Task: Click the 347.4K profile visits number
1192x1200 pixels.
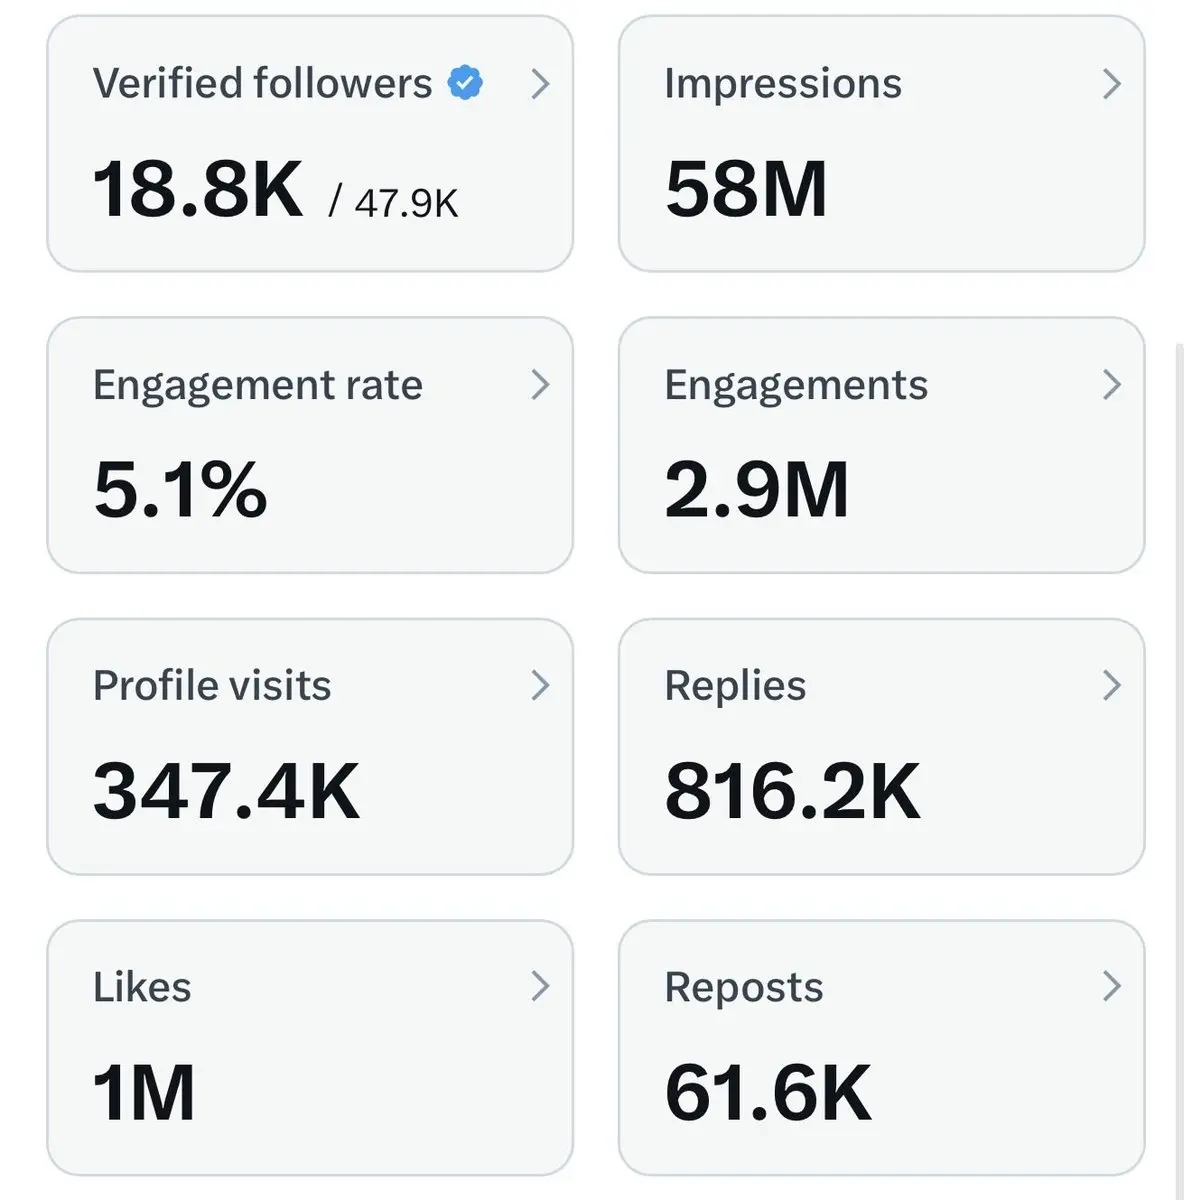Action: coord(226,792)
